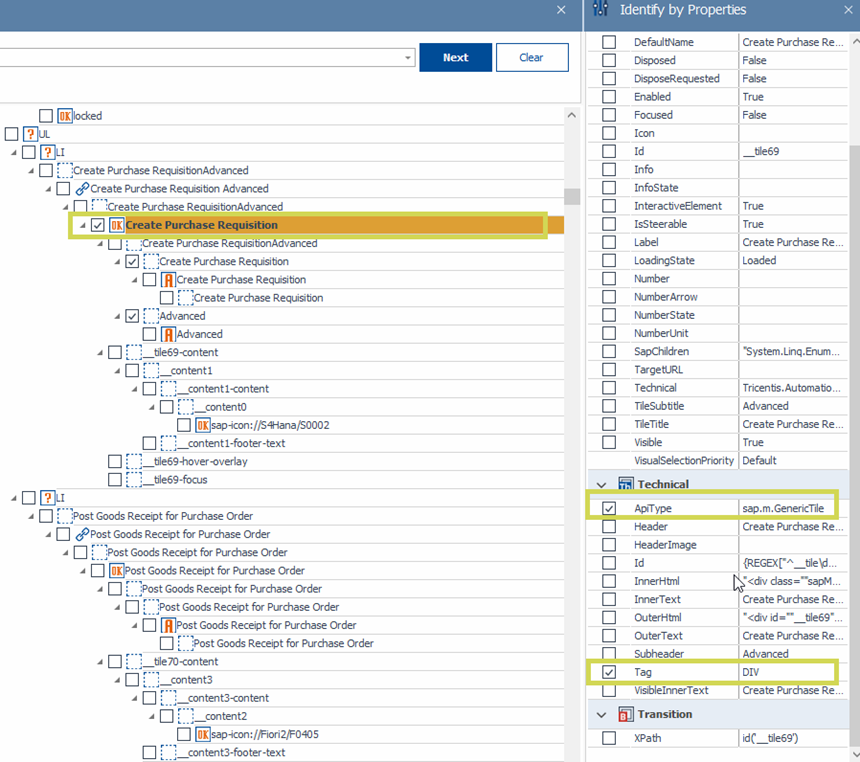This screenshot has width=860, height=762.
Task: Close the left tree panel
Action: click(x=561, y=9)
